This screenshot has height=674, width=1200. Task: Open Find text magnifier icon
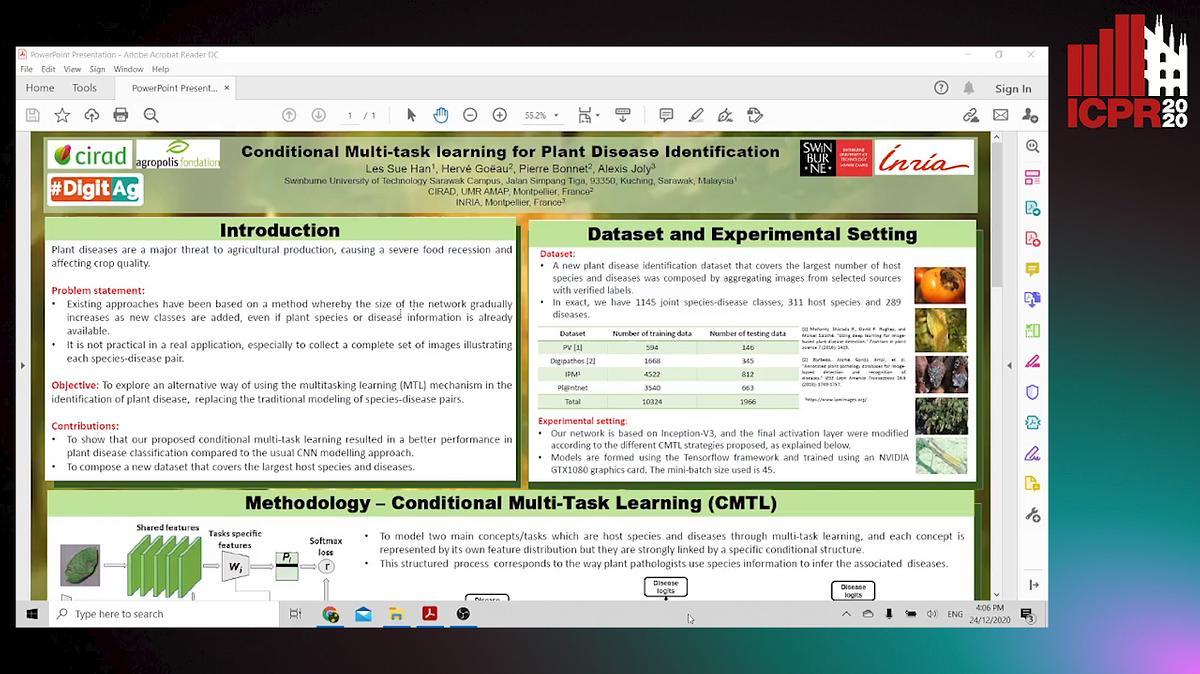151,115
